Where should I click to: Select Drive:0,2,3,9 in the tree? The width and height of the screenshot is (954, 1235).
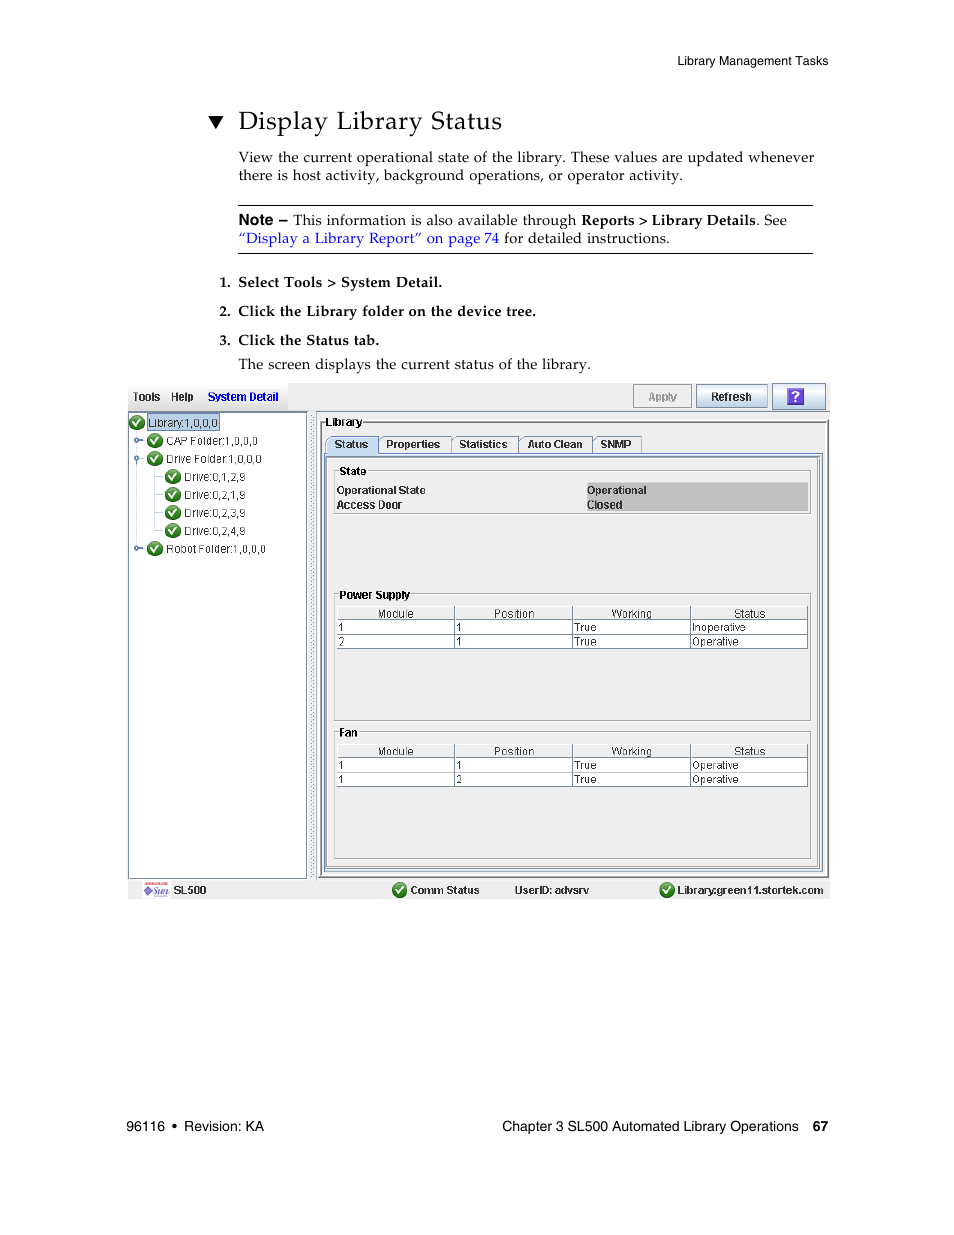(x=215, y=513)
